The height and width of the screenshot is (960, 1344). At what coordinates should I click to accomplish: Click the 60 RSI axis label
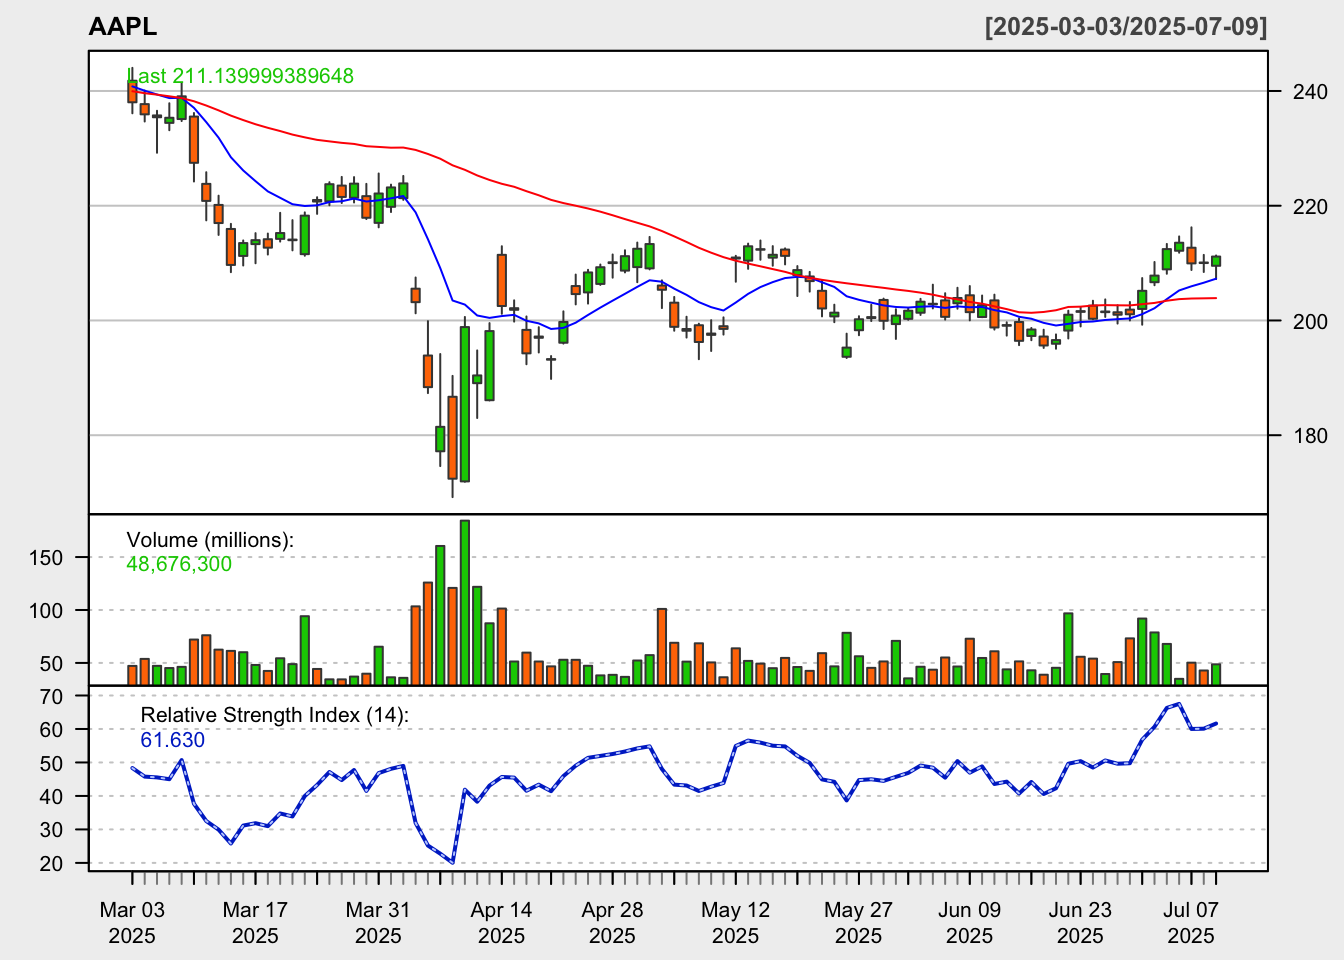click(x=52, y=730)
